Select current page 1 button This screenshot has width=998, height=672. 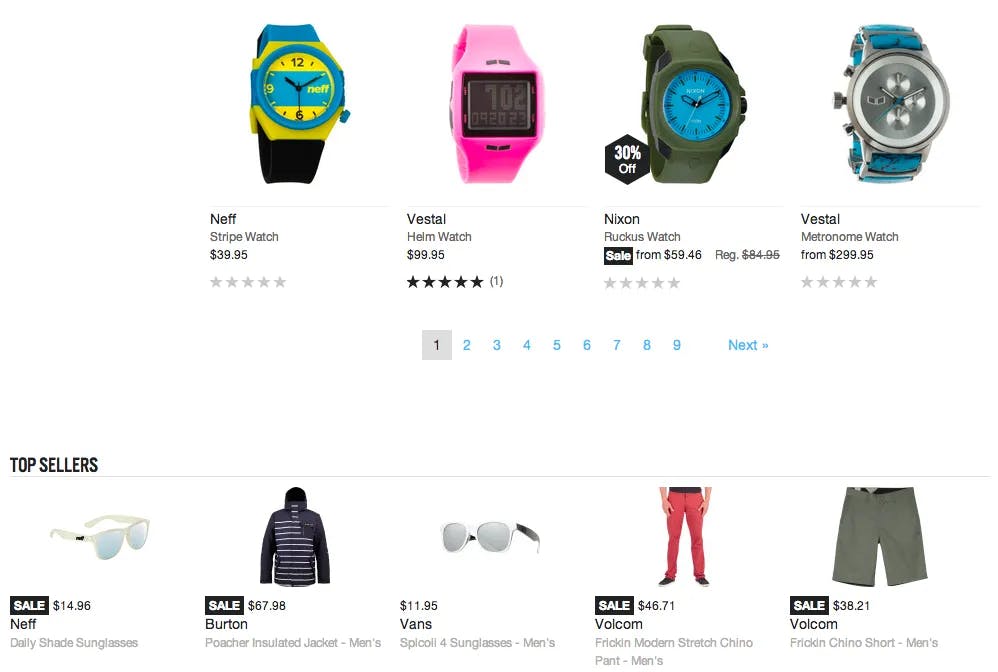[x=437, y=345]
